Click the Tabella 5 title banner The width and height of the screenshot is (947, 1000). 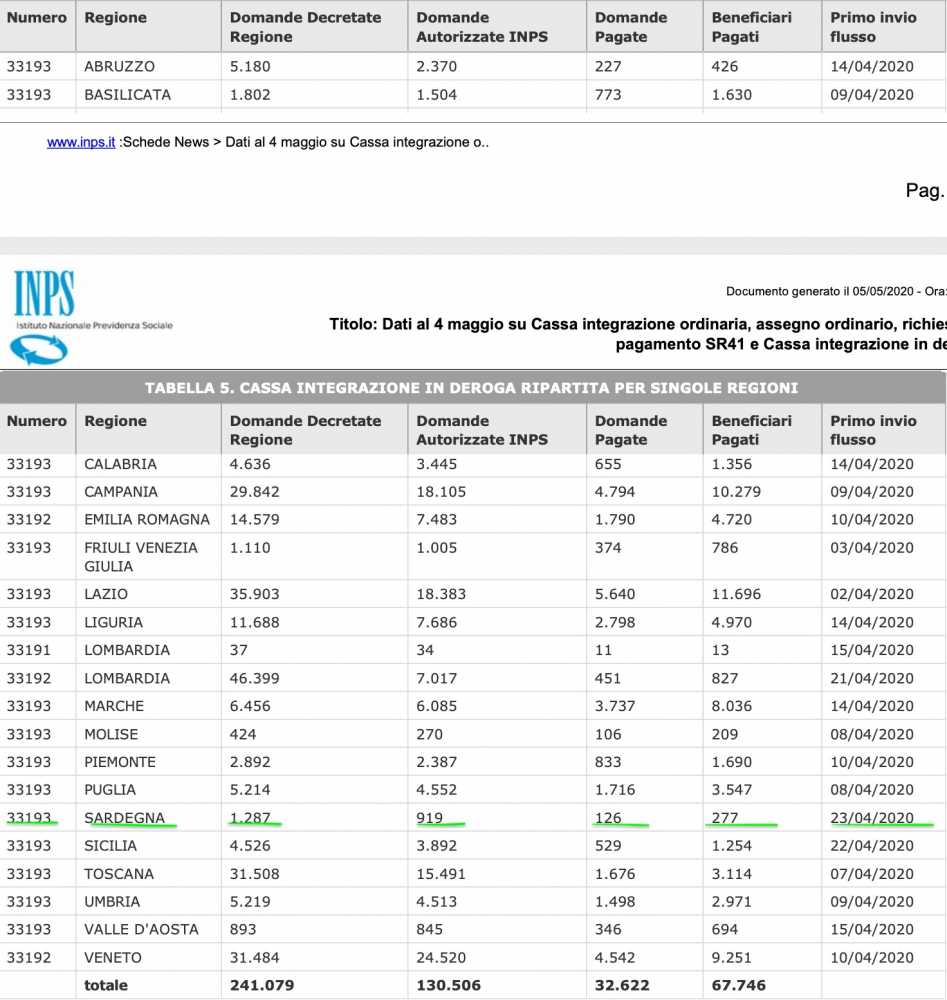pos(472,388)
